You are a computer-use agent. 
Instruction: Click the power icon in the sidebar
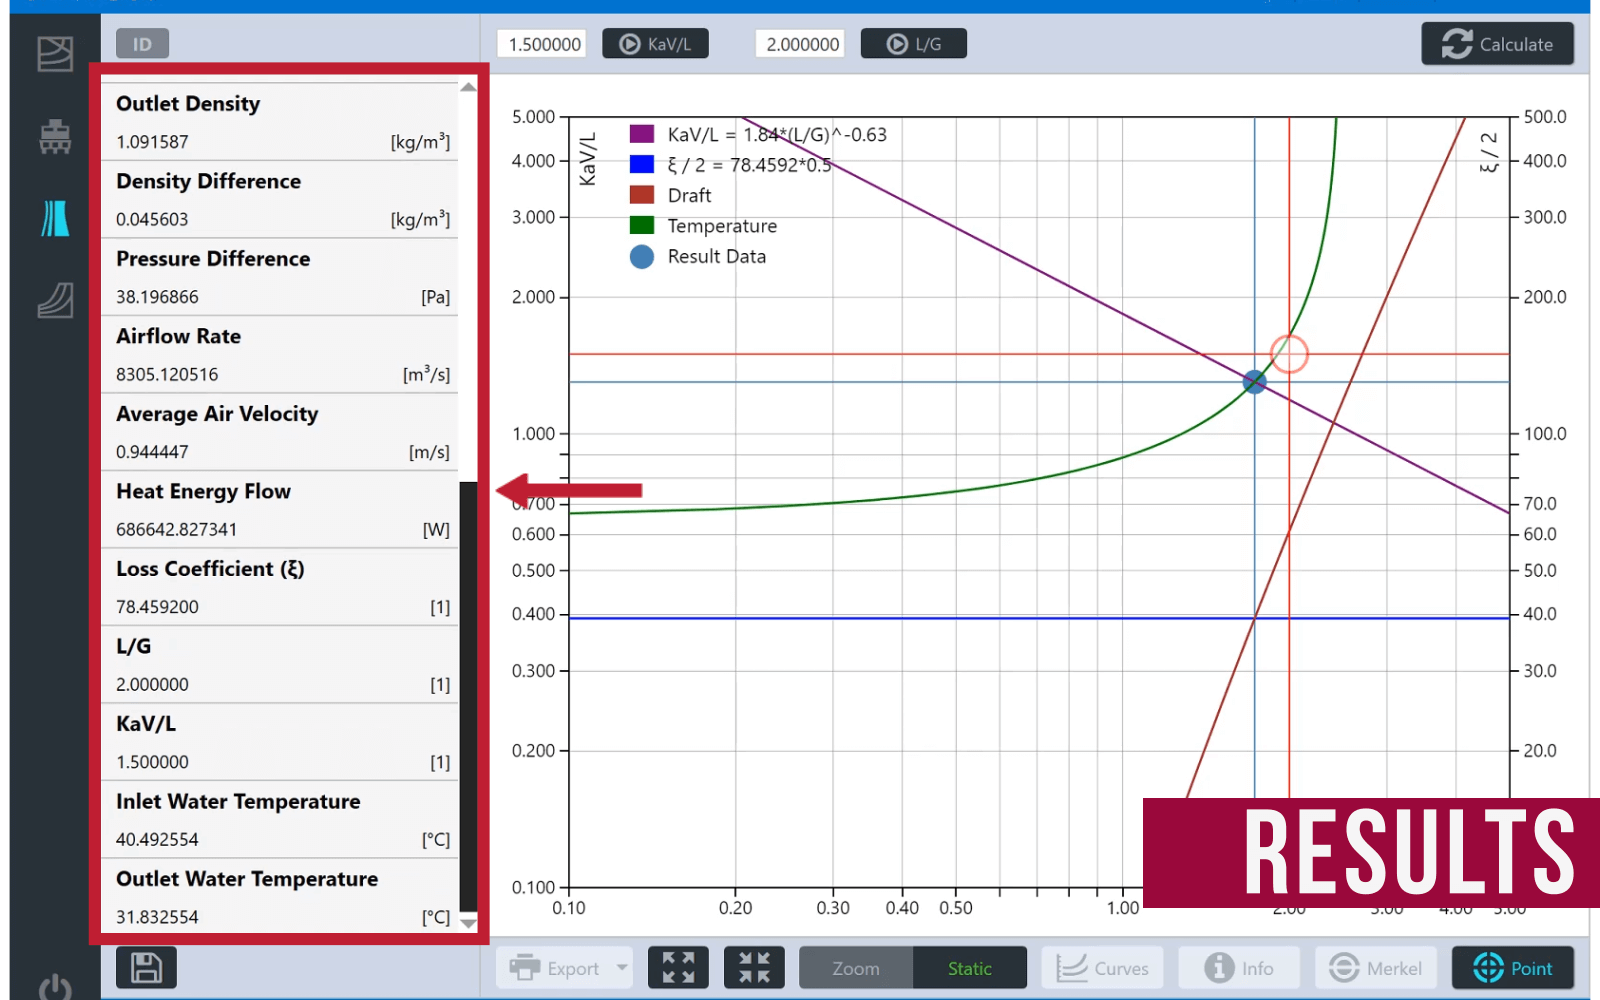click(x=55, y=988)
